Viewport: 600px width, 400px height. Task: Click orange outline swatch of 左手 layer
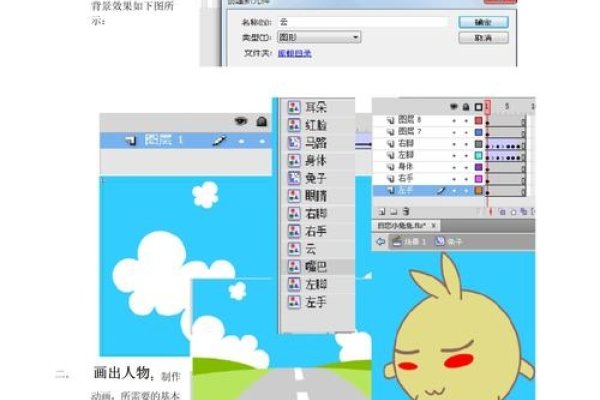click(478, 190)
